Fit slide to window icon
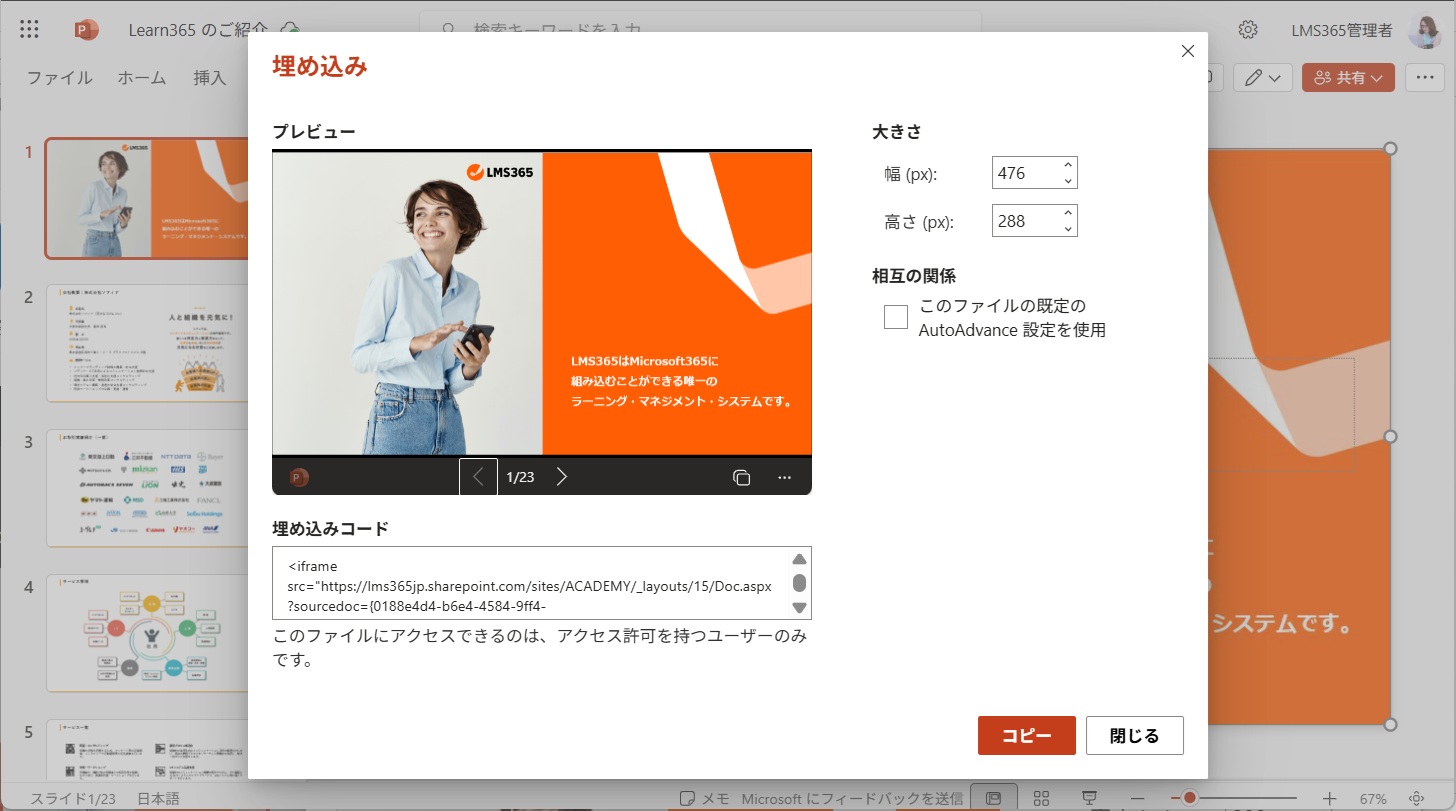The width and height of the screenshot is (1456, 811). tap(1417, 798)
